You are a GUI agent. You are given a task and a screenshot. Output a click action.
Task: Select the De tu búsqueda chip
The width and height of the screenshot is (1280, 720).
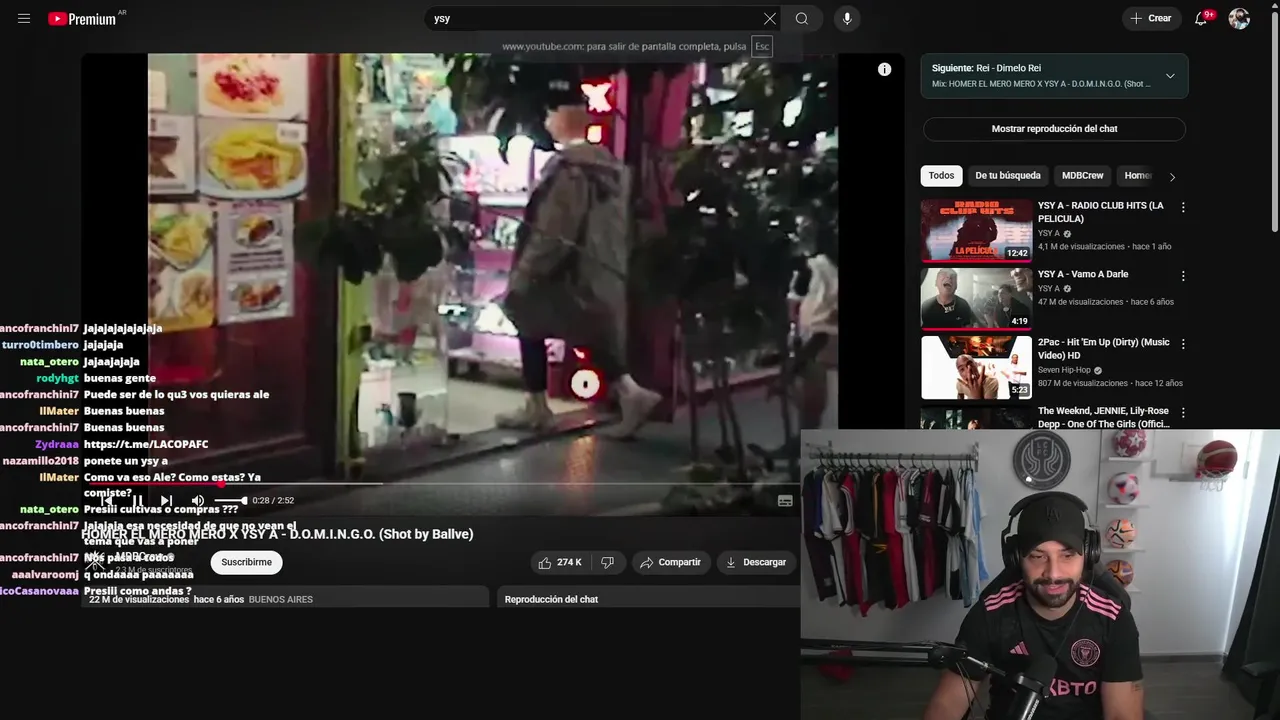coord(1008,176)
